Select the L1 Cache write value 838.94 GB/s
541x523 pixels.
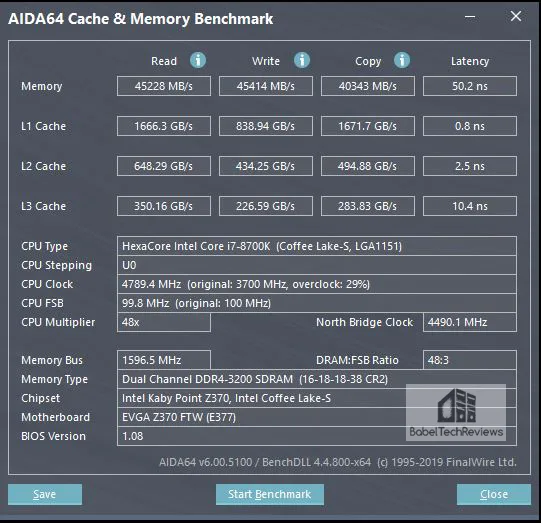tap(266, 126)
